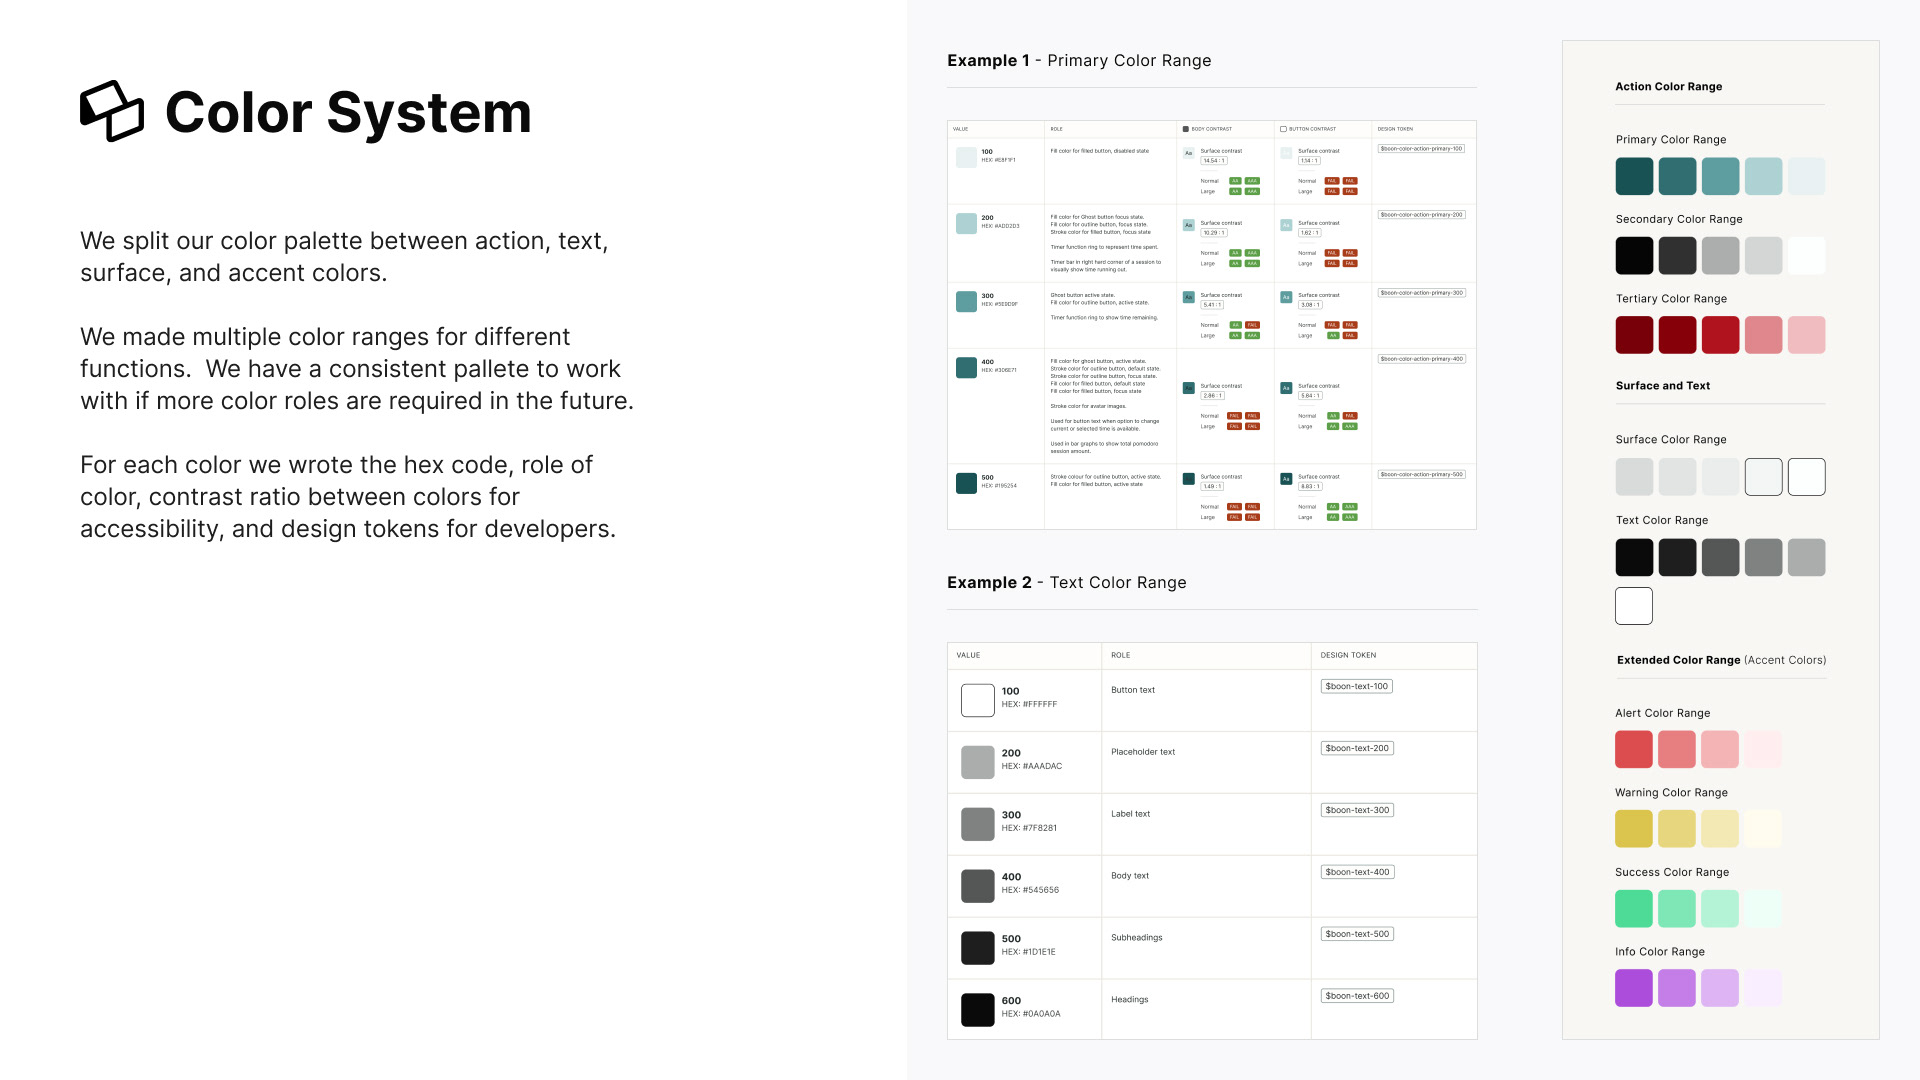Select the $boon-text-100 design token tag
The width and height of the screenshot is (1920, 1080).
(1356, 686)
